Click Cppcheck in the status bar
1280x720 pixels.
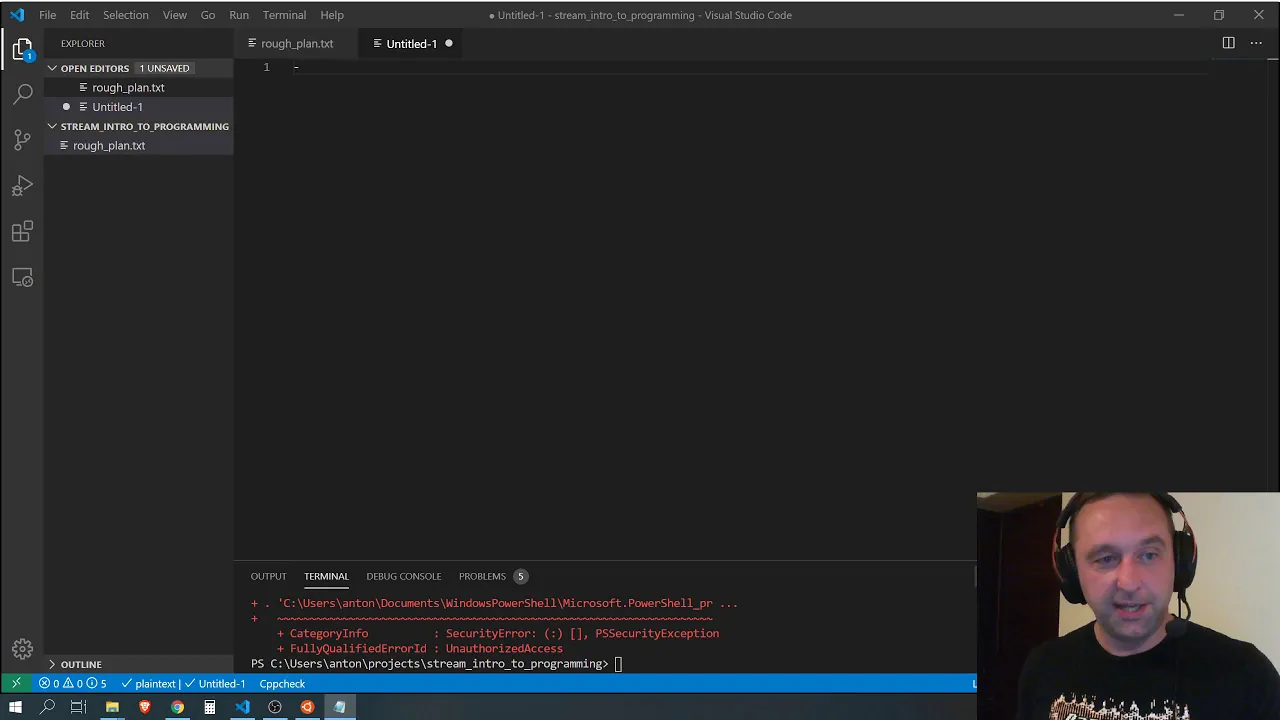(282, 684)
